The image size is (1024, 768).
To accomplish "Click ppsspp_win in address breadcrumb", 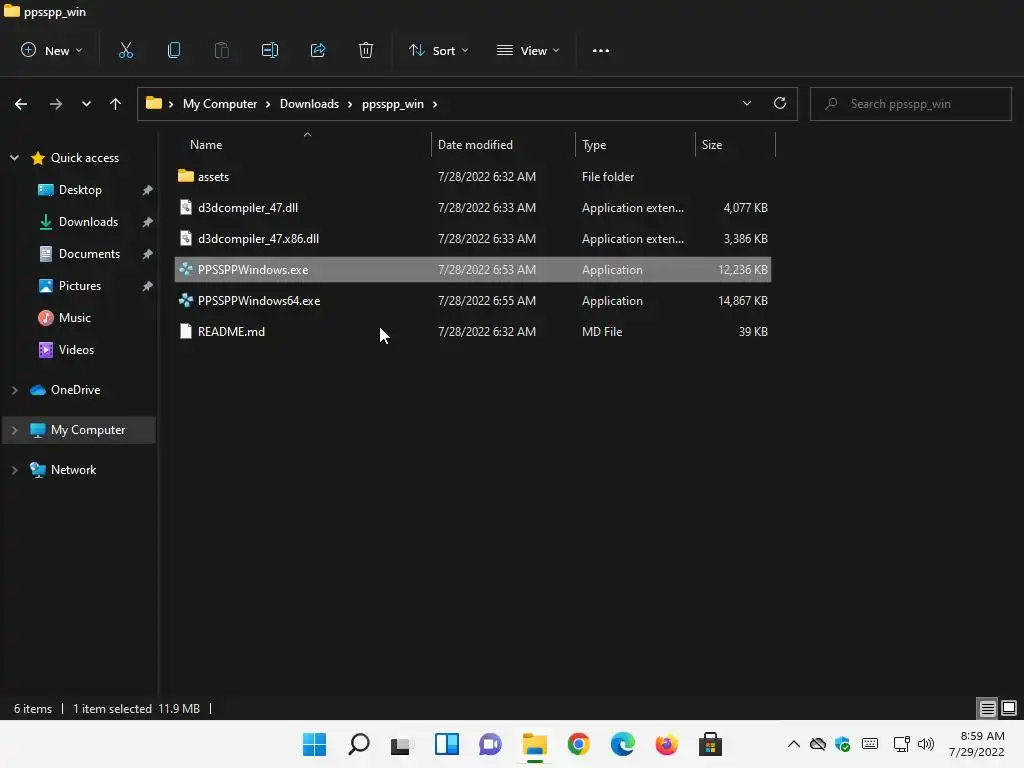I will point(392,104).
